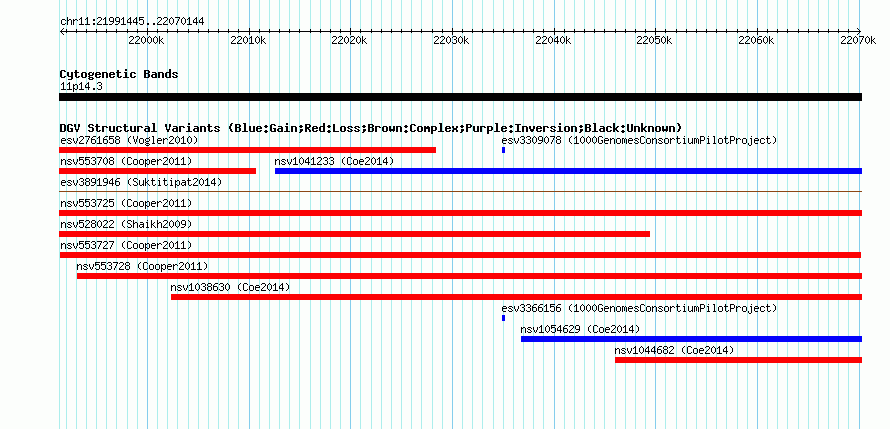The height and width of the screenshot is (429, 890).
Task: Open the nsv1038630 (Coe2014) label
Action: coord(230,287)
